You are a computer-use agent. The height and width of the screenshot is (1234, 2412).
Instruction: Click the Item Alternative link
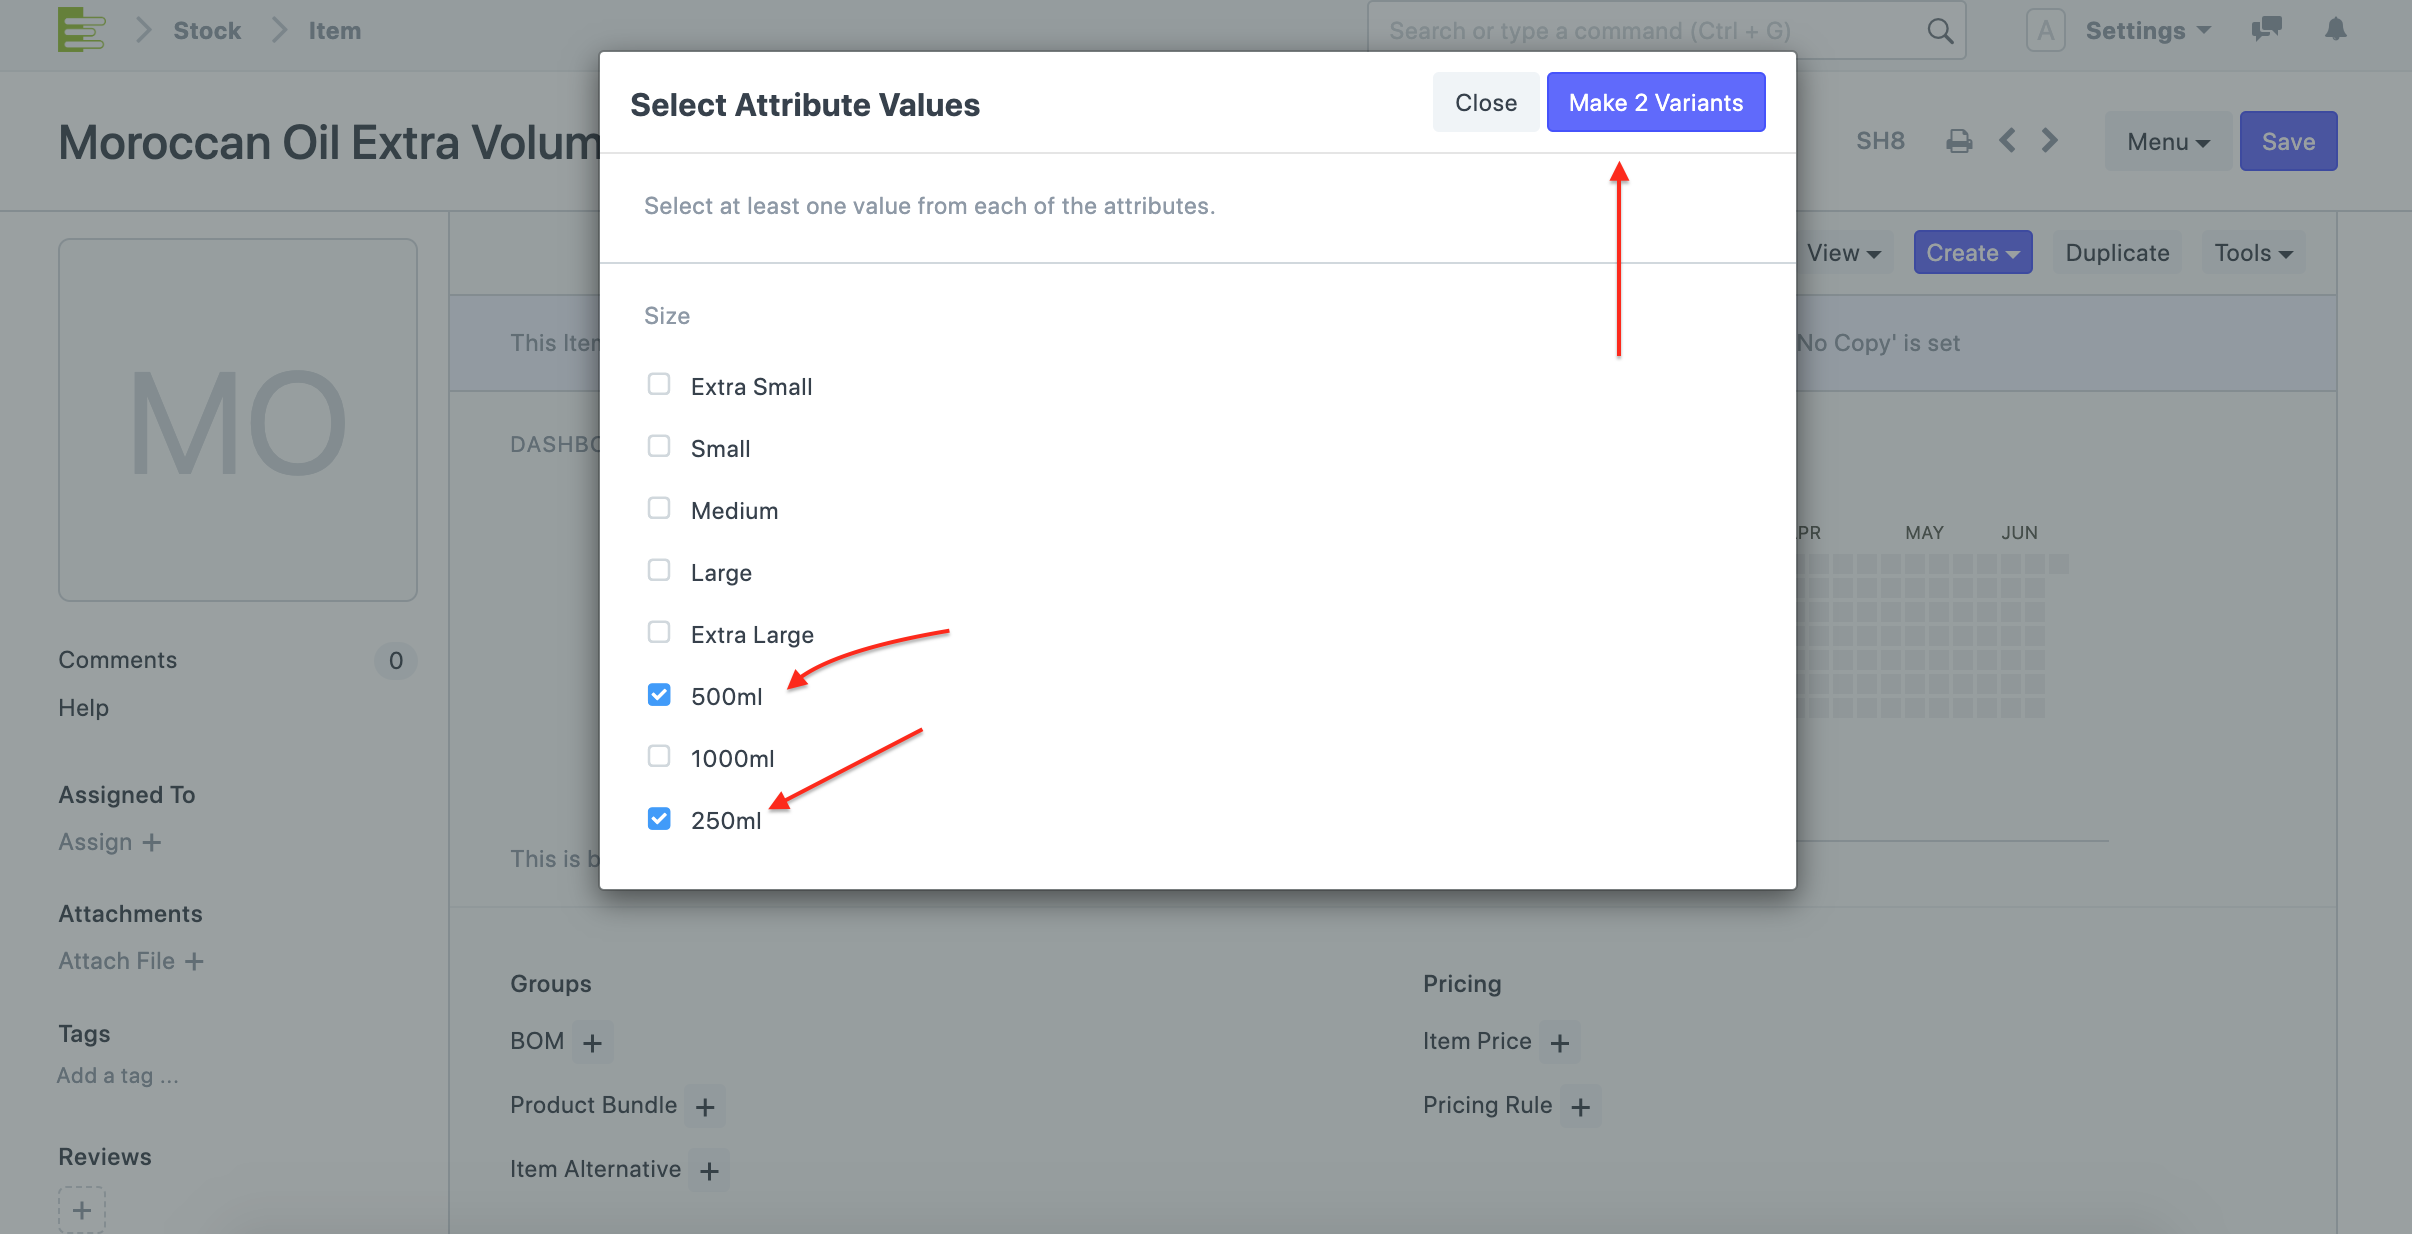tap(595, 1169)
